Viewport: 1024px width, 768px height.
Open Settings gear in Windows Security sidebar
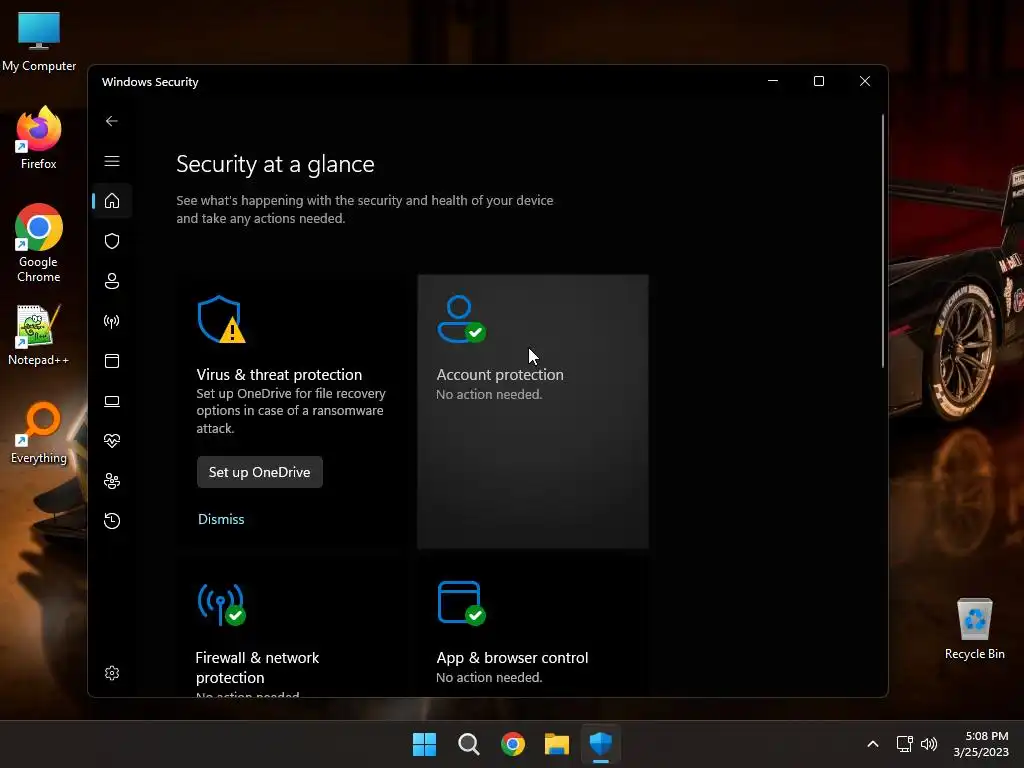click(x=112, y=673)
